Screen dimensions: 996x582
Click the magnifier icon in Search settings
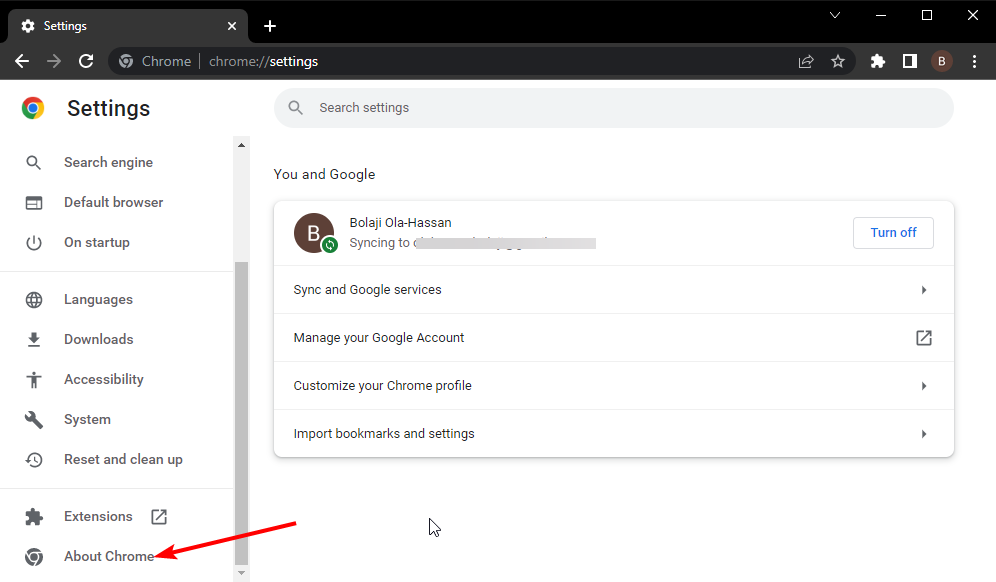pos(295,108)
